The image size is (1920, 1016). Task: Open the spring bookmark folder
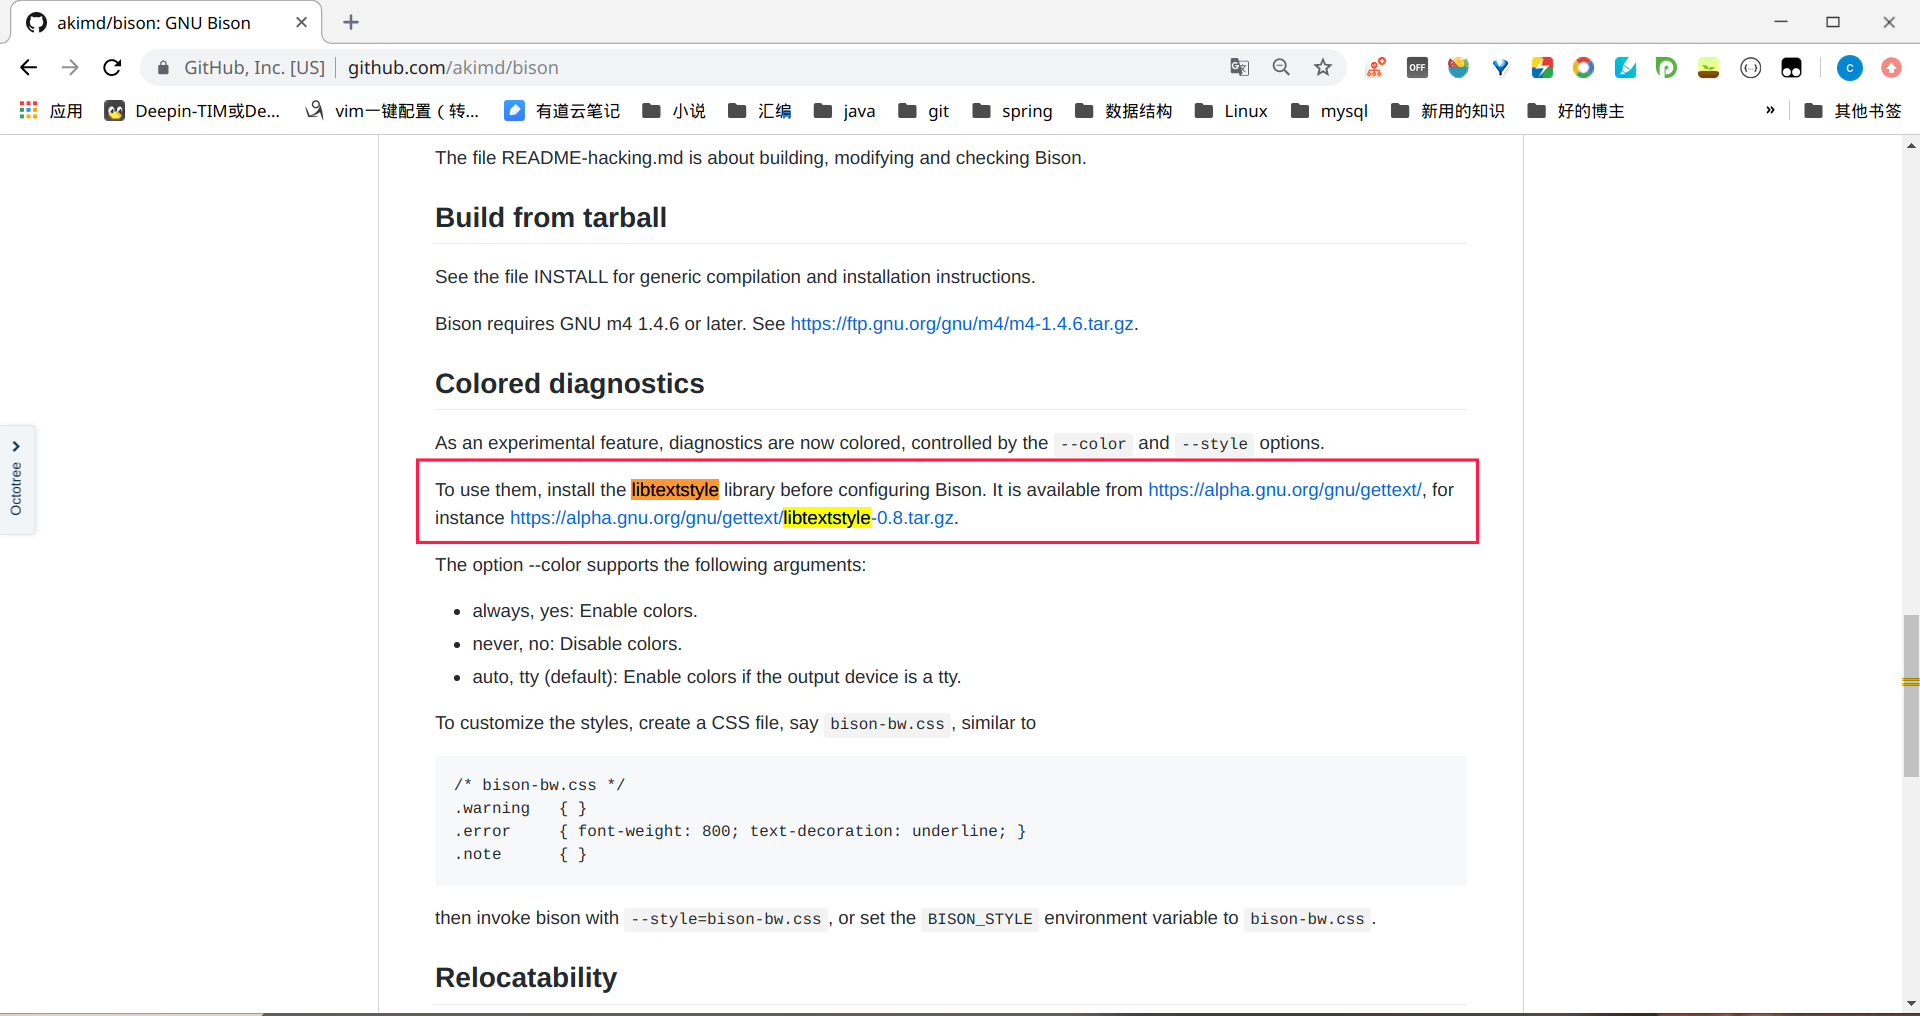[x=1013, y=111]
